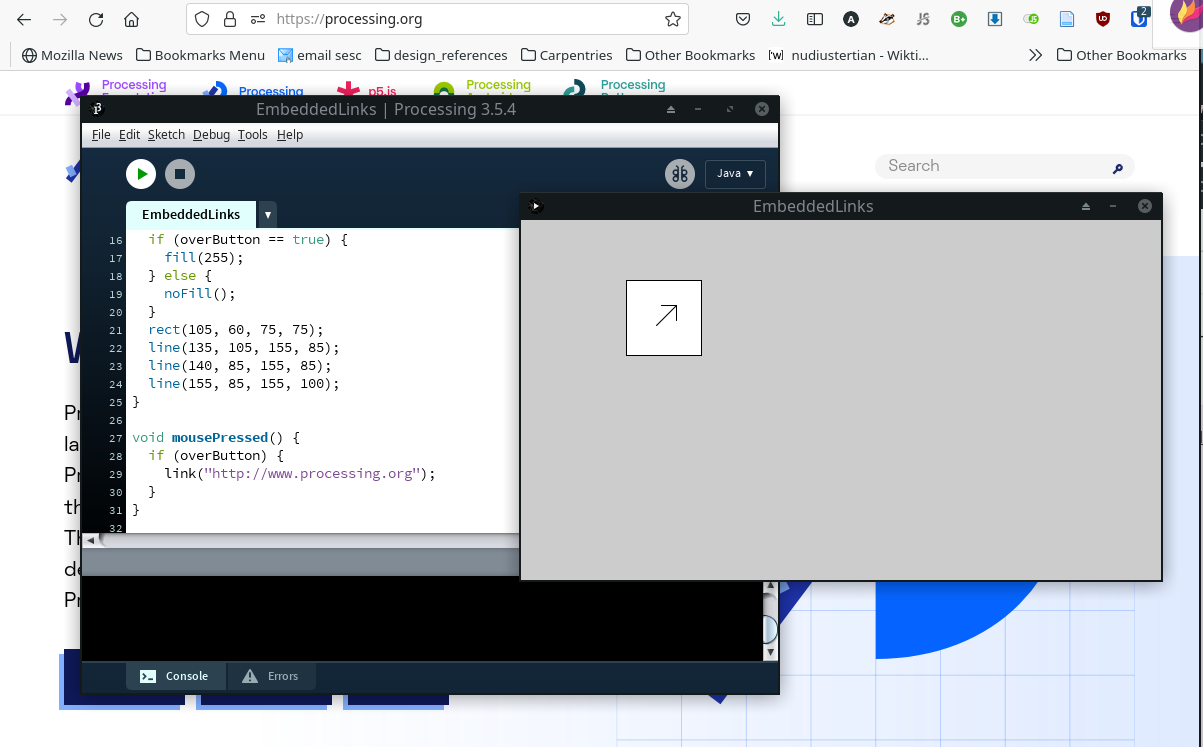Image resolution: width=1203 pixels, height=747 pixels.
Task: Go forward in the Firefox browser
Action: pyautogui.click(x=60, y=19)
